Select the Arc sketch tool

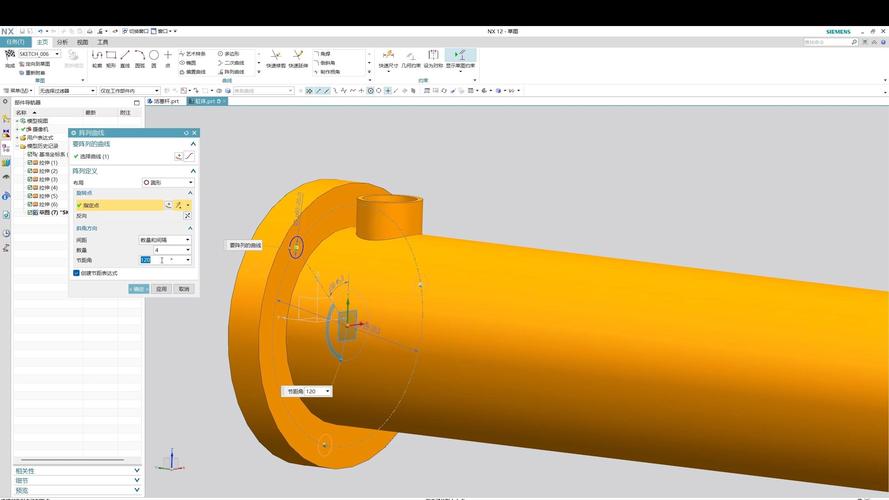(139, 55)
